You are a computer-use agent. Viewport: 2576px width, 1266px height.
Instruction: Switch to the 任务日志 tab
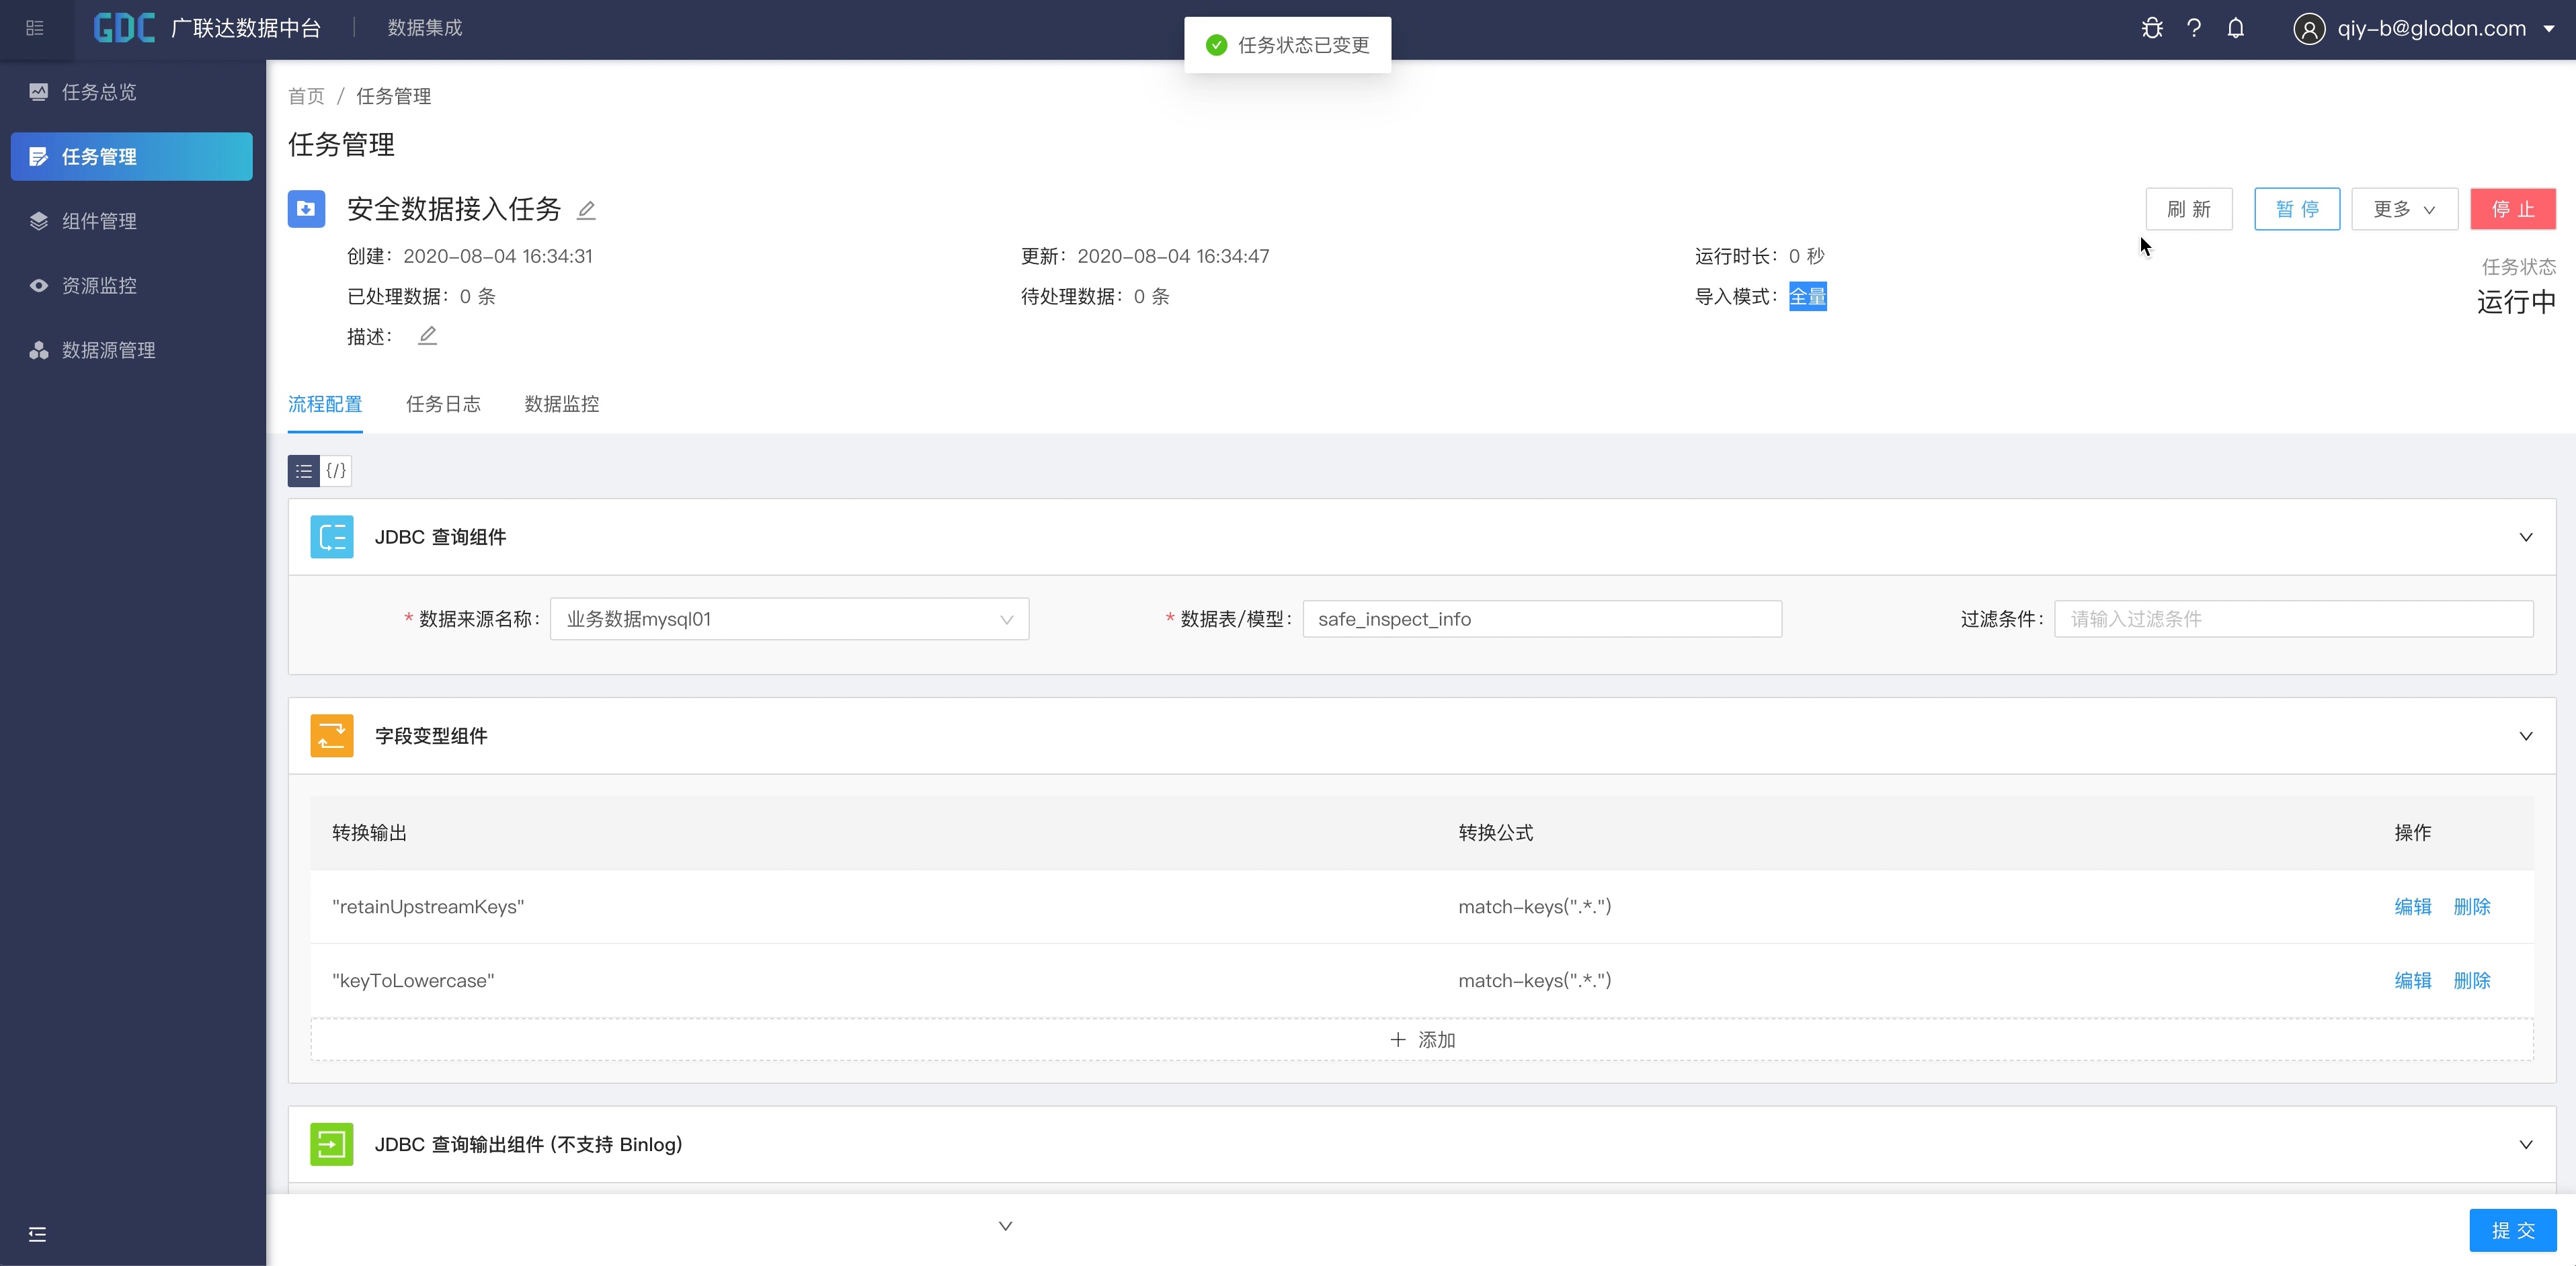pyautogui.click(x=443, y=404)
